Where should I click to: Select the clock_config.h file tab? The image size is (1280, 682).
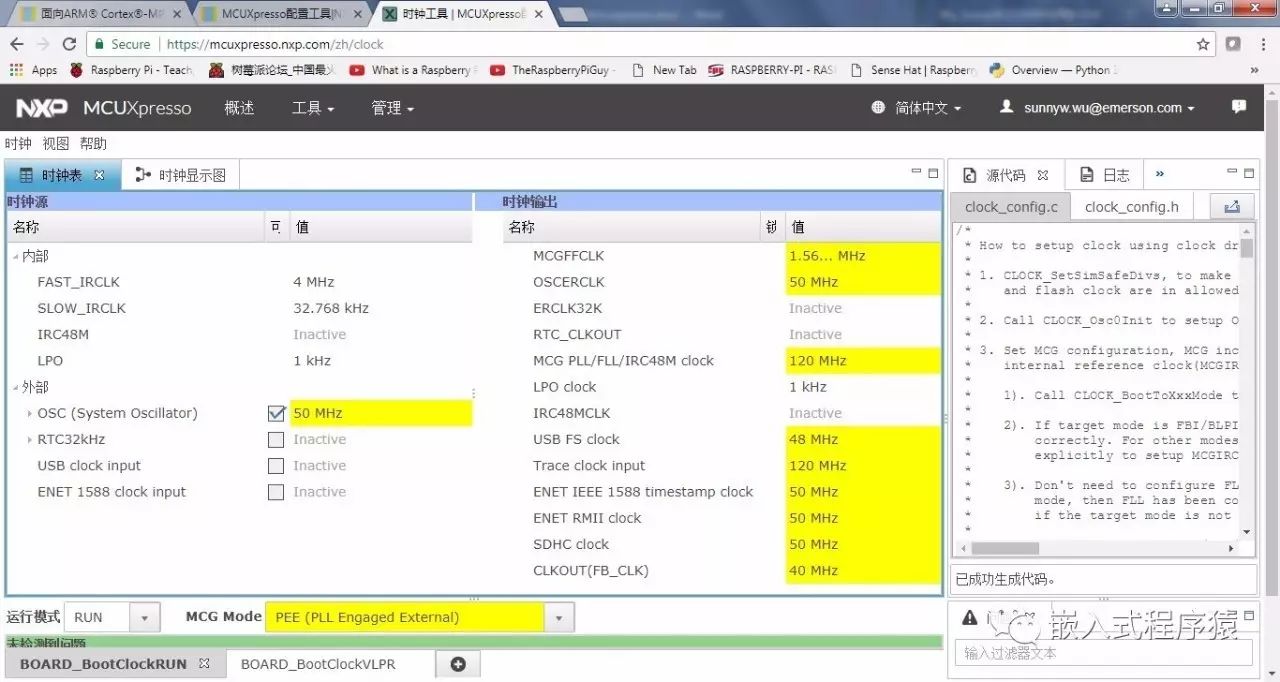(x=1131, y=207)
